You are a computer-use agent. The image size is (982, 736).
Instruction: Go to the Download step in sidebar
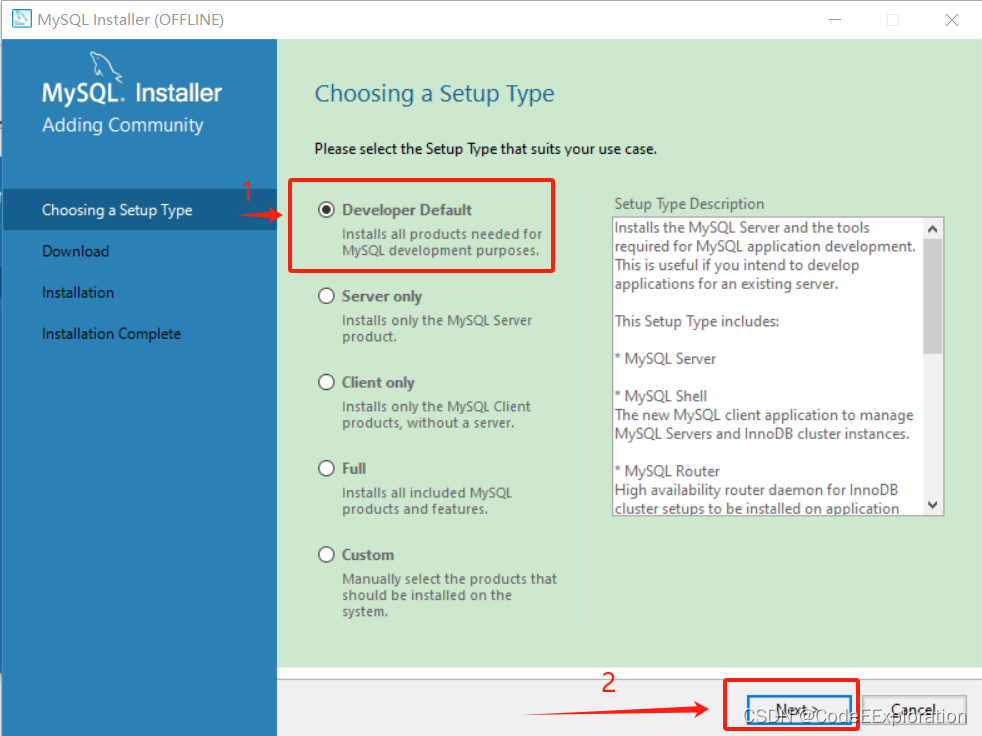click(76, 251)
